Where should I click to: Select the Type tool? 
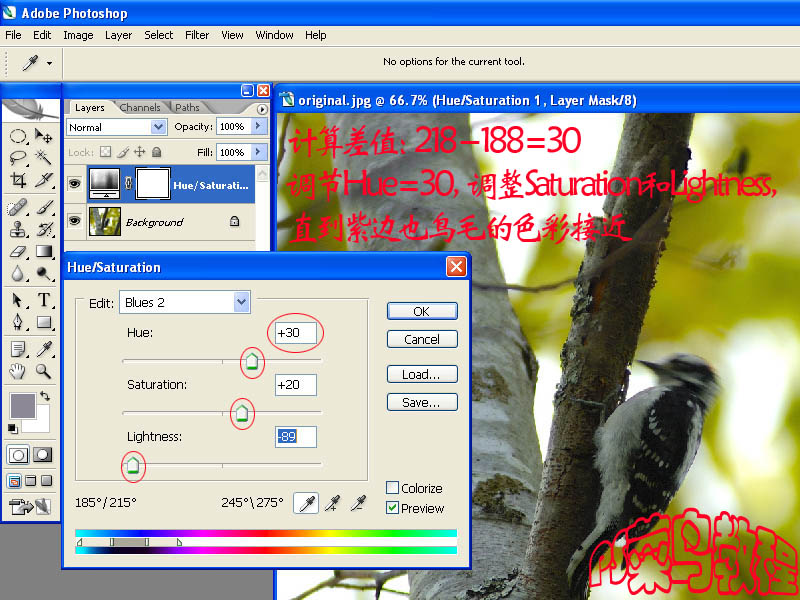43,301
